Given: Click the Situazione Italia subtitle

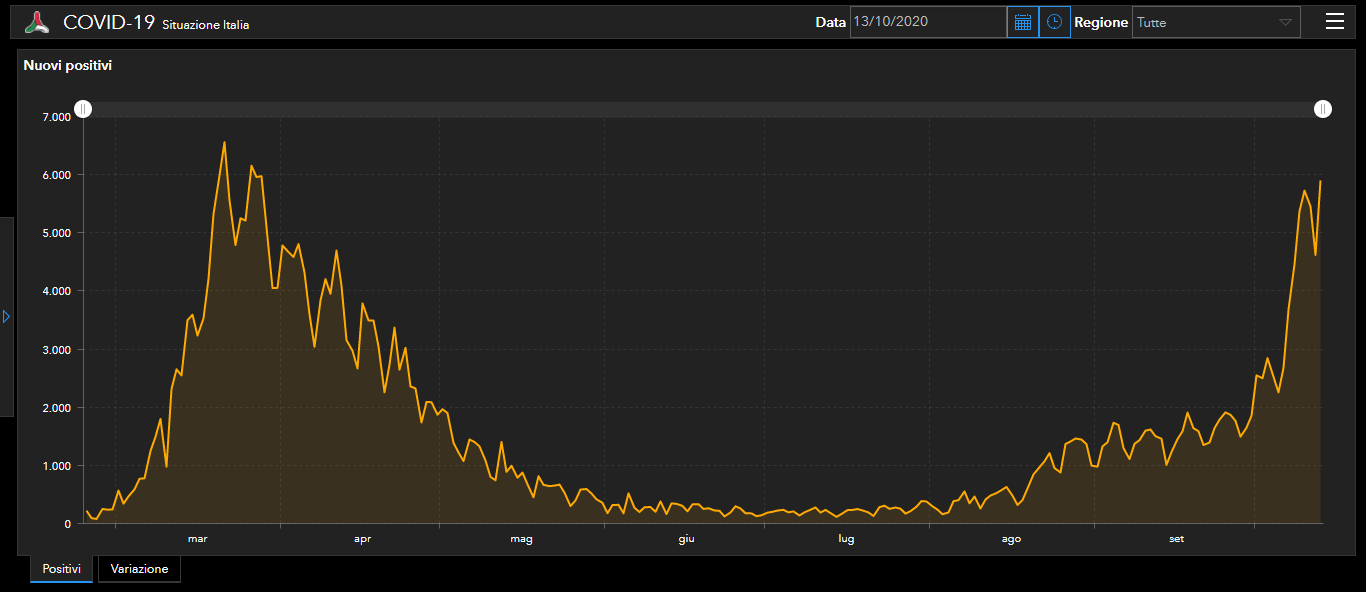Looking at the screenshot, I should pyautogui.click(x=205, y=25).
